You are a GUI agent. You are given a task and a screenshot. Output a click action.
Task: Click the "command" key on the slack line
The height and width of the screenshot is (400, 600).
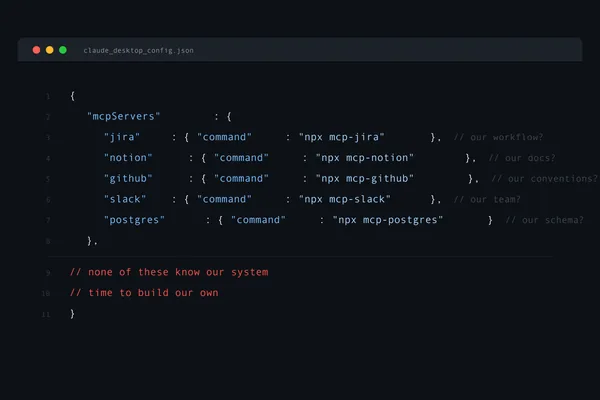(x=225, y=199)
